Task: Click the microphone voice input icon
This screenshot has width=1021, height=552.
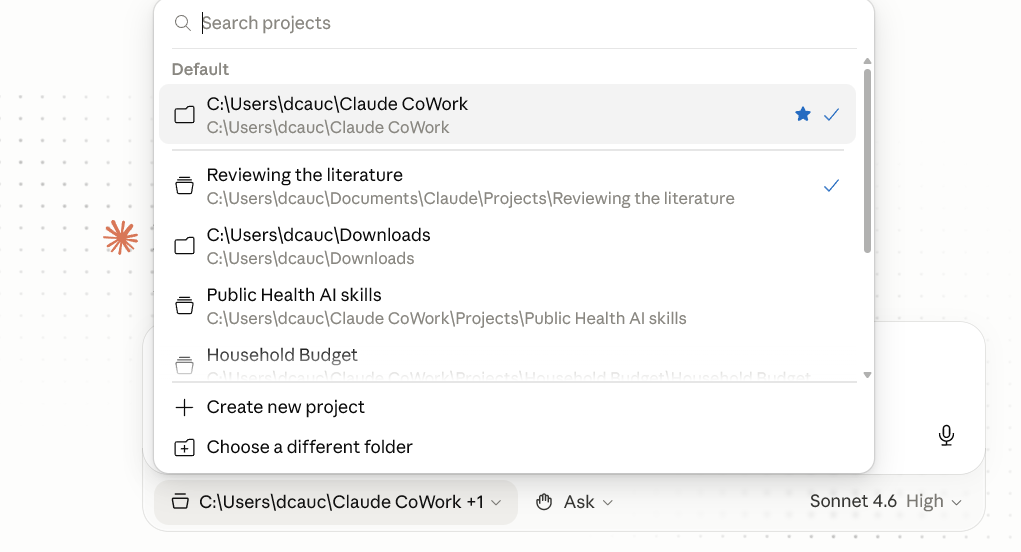Action: (x=946, y=435)
